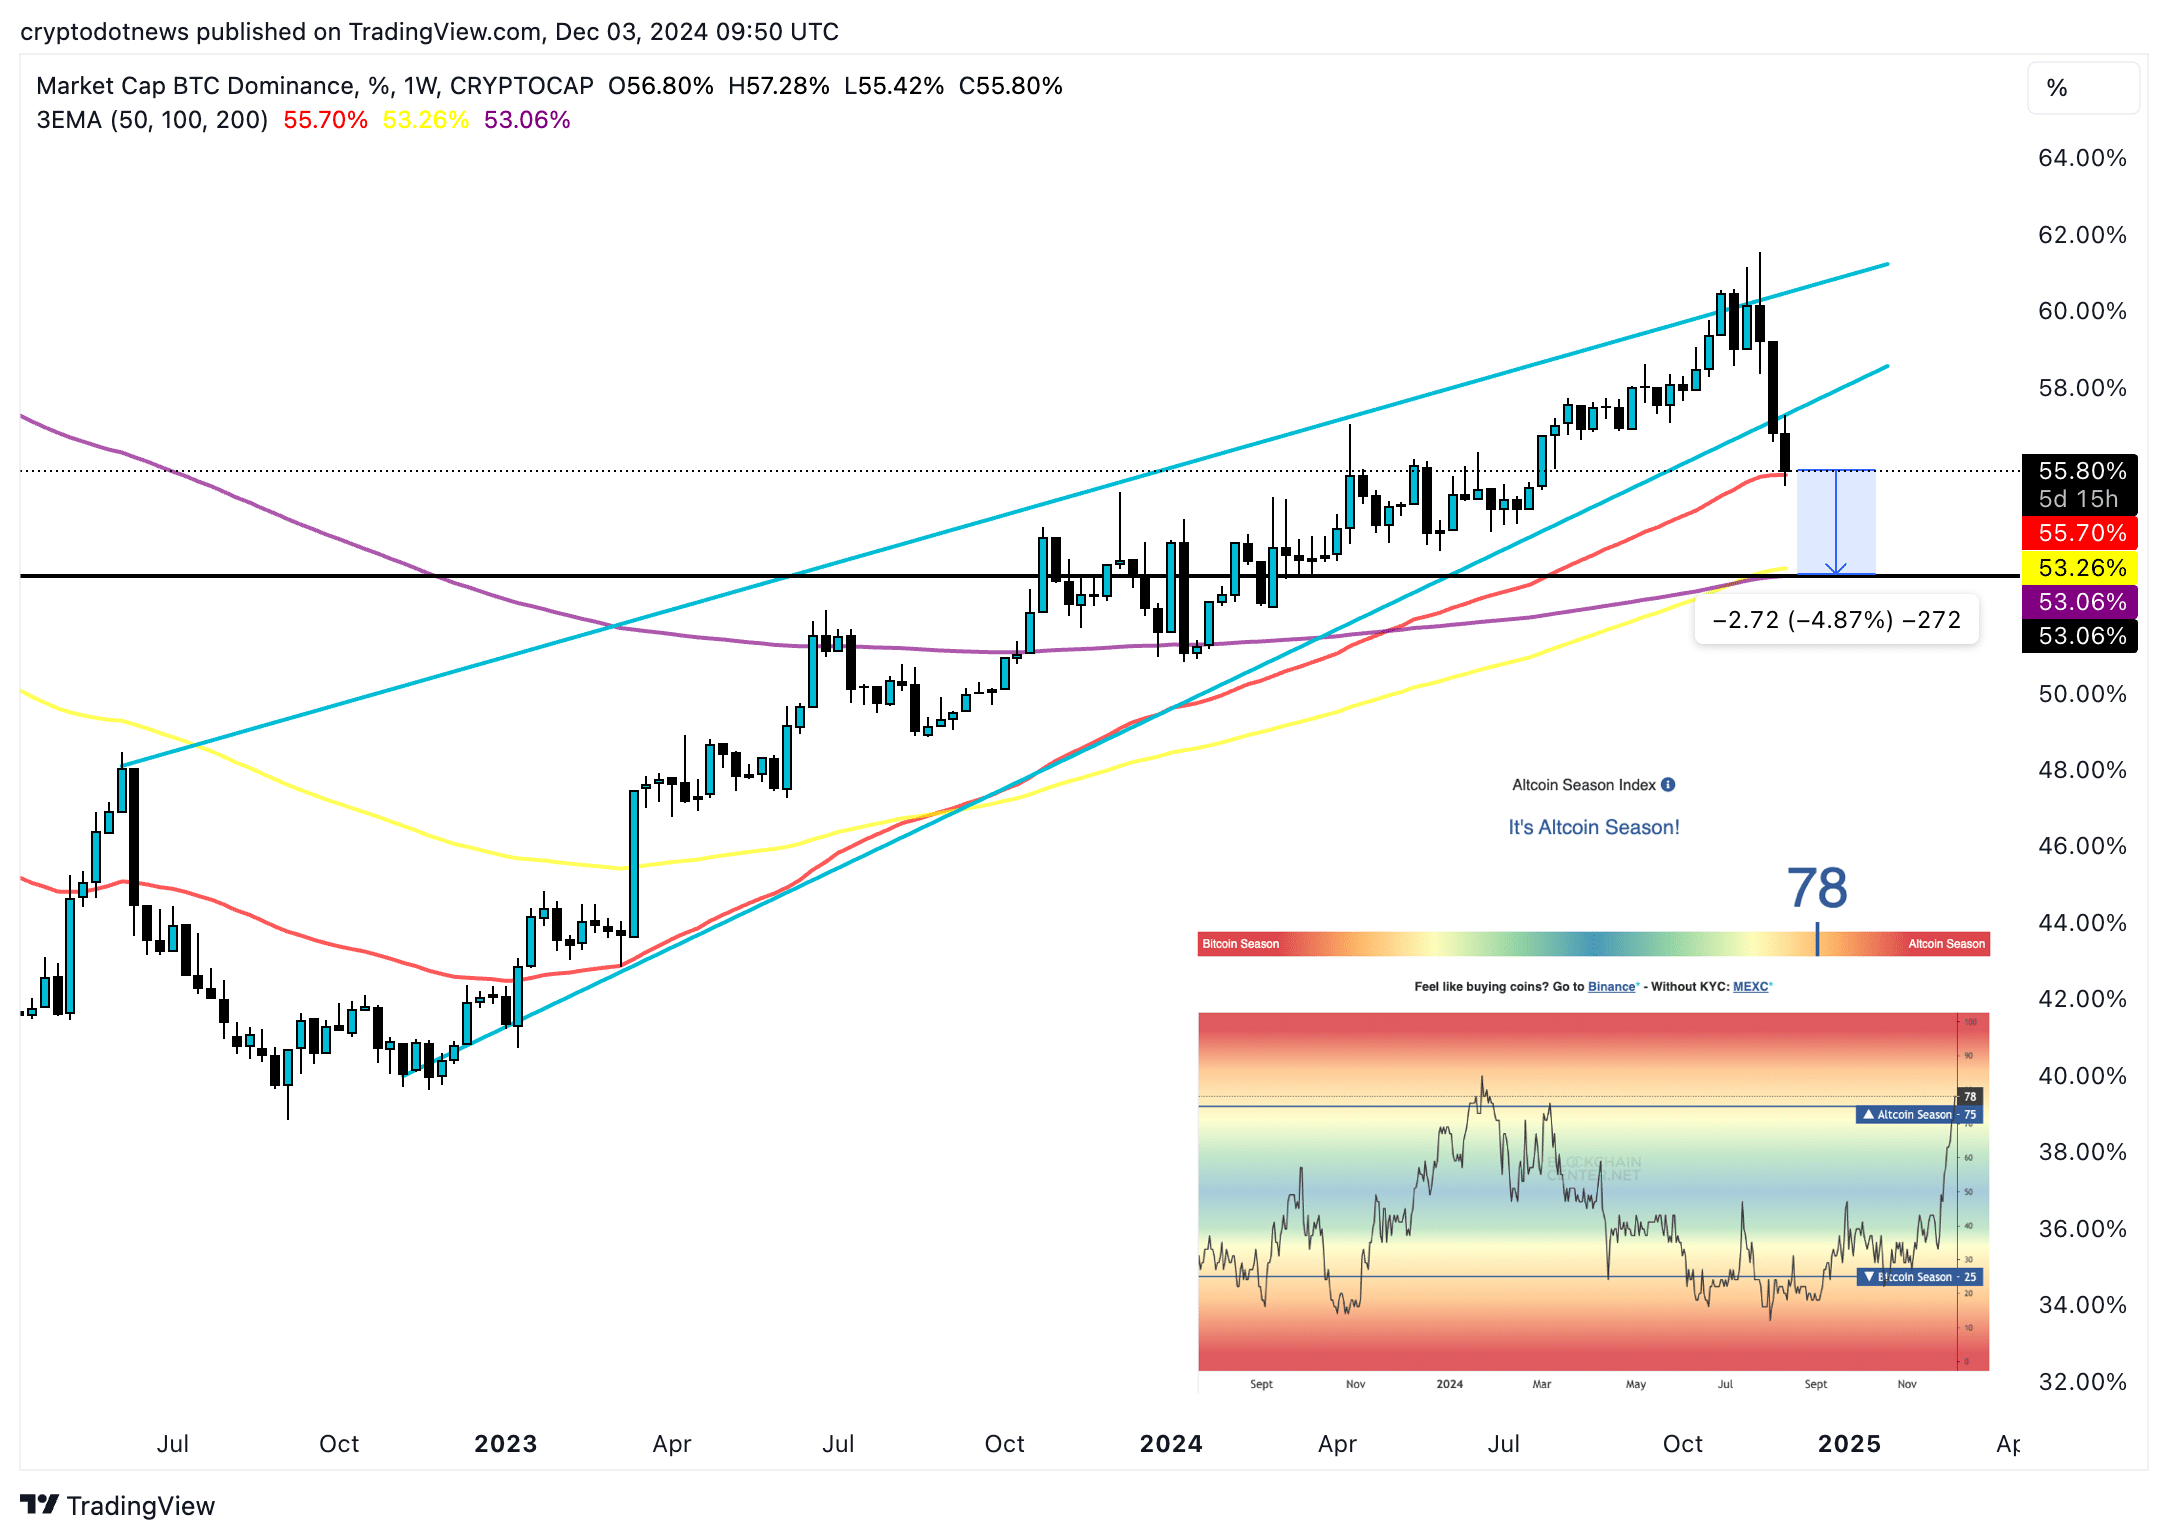Image resolution: width=2168 pixels, height=1540 pixels.
Task: Open the Binance link
Action: (x=1611, y=987)
